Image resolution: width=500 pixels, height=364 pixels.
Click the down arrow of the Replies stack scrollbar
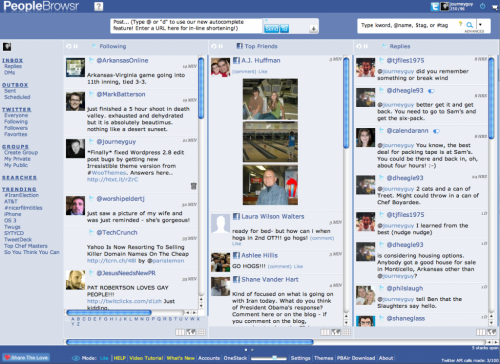tap(491, 323)
